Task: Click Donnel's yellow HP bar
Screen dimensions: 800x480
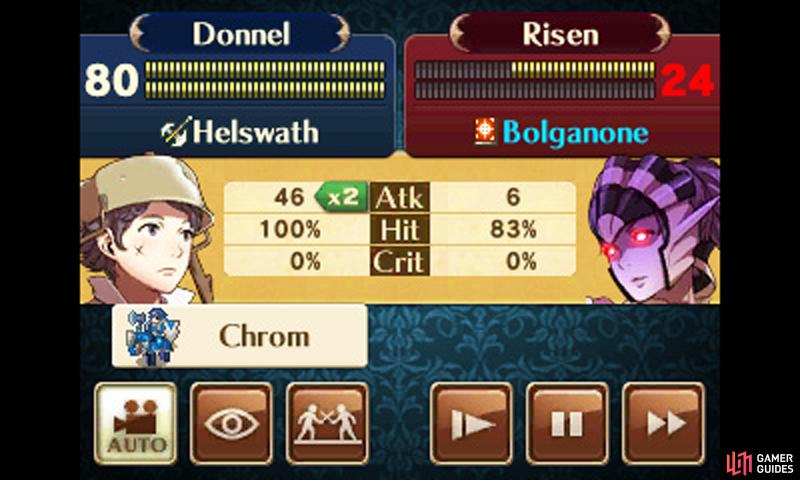Action: pyautogui.click(x=265, y=80)
